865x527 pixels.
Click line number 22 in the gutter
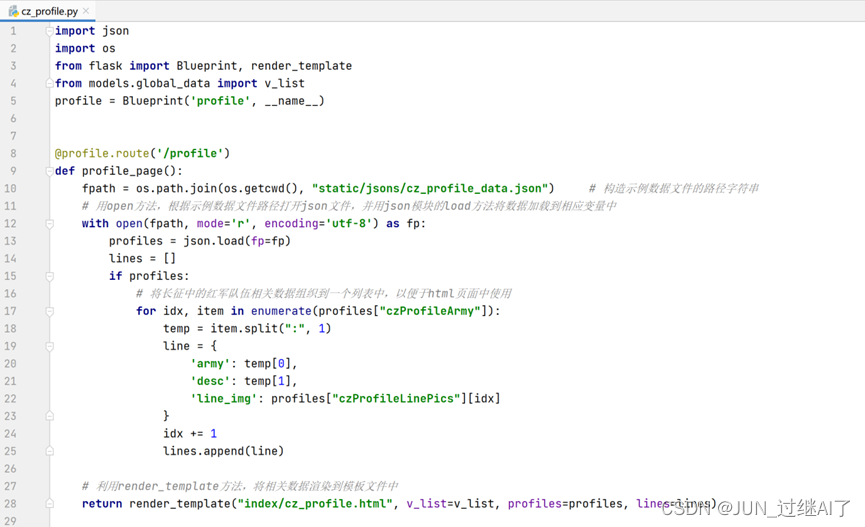10,398
